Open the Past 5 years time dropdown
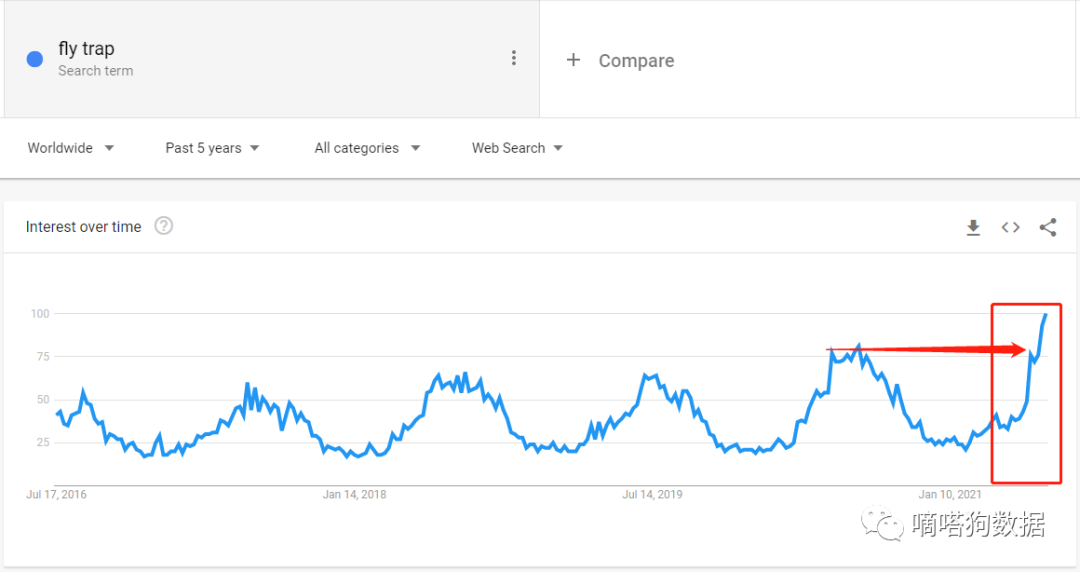The width and height of the screenshot is (1080, 572). pos(212,148)
